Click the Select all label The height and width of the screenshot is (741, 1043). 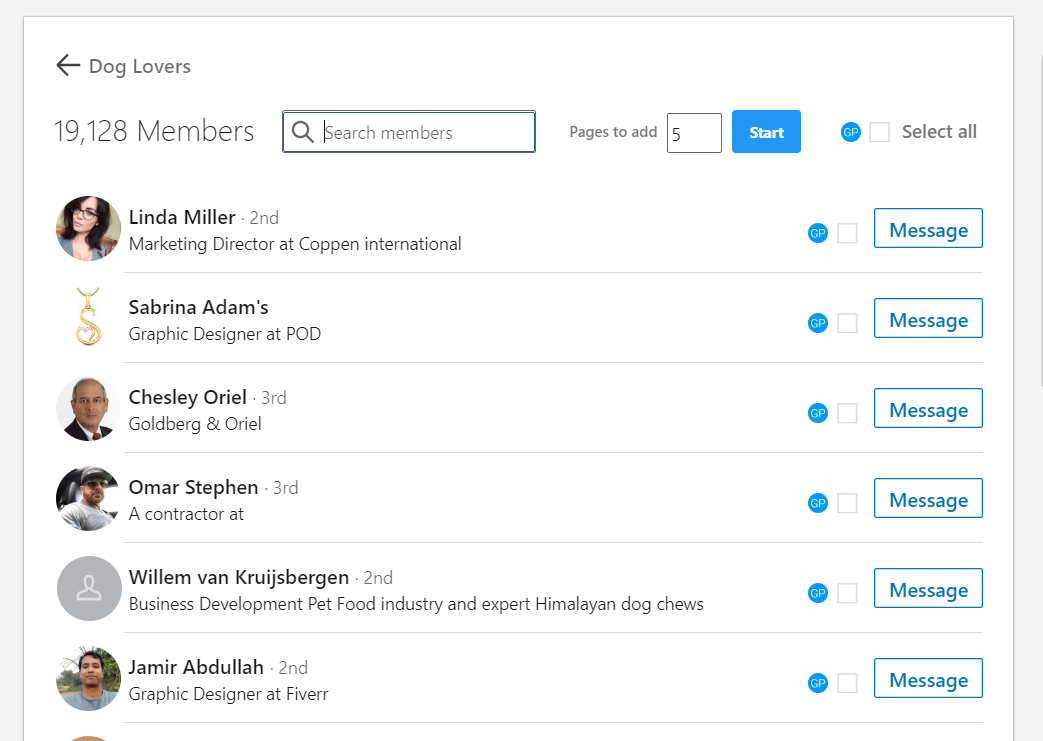pyautogui.click(x=939, y=132)
